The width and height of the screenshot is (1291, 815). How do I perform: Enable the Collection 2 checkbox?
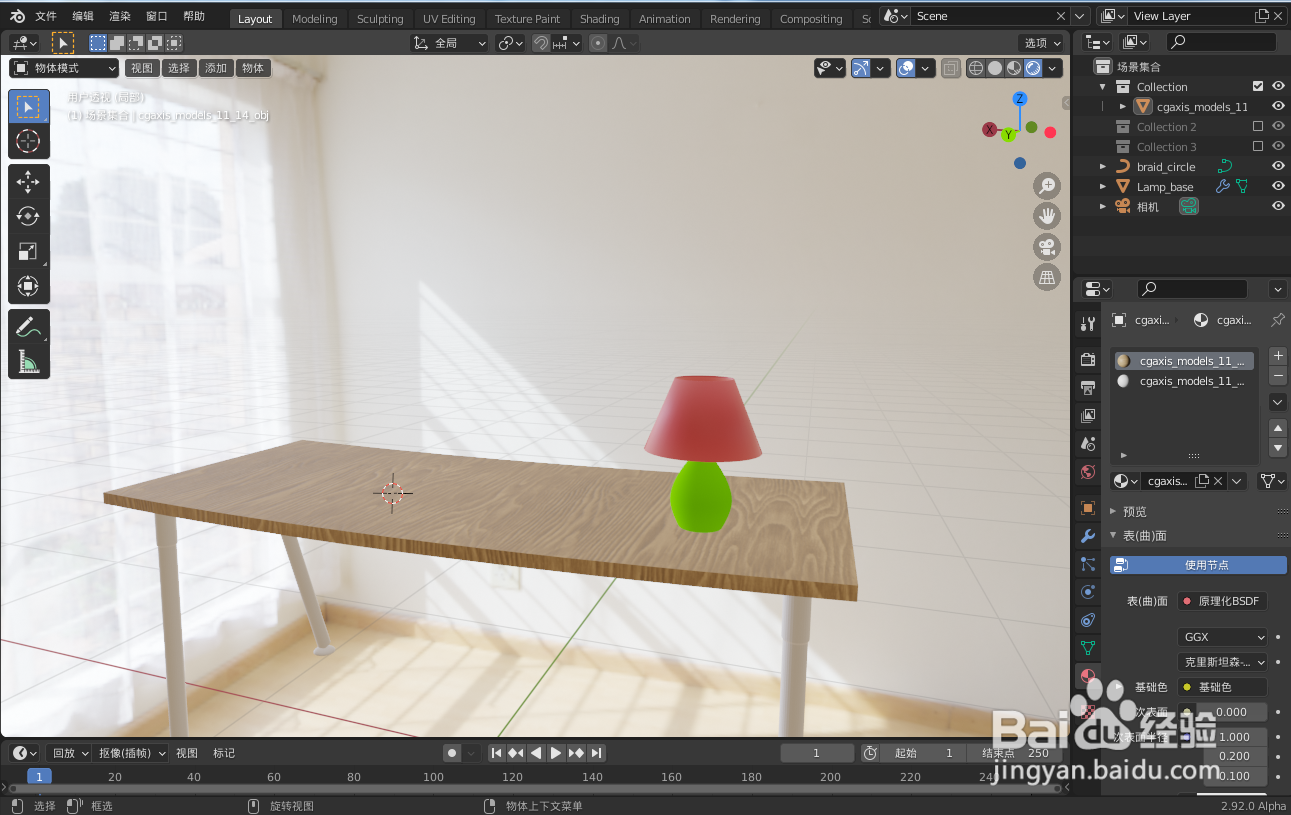pos(1257,125)
